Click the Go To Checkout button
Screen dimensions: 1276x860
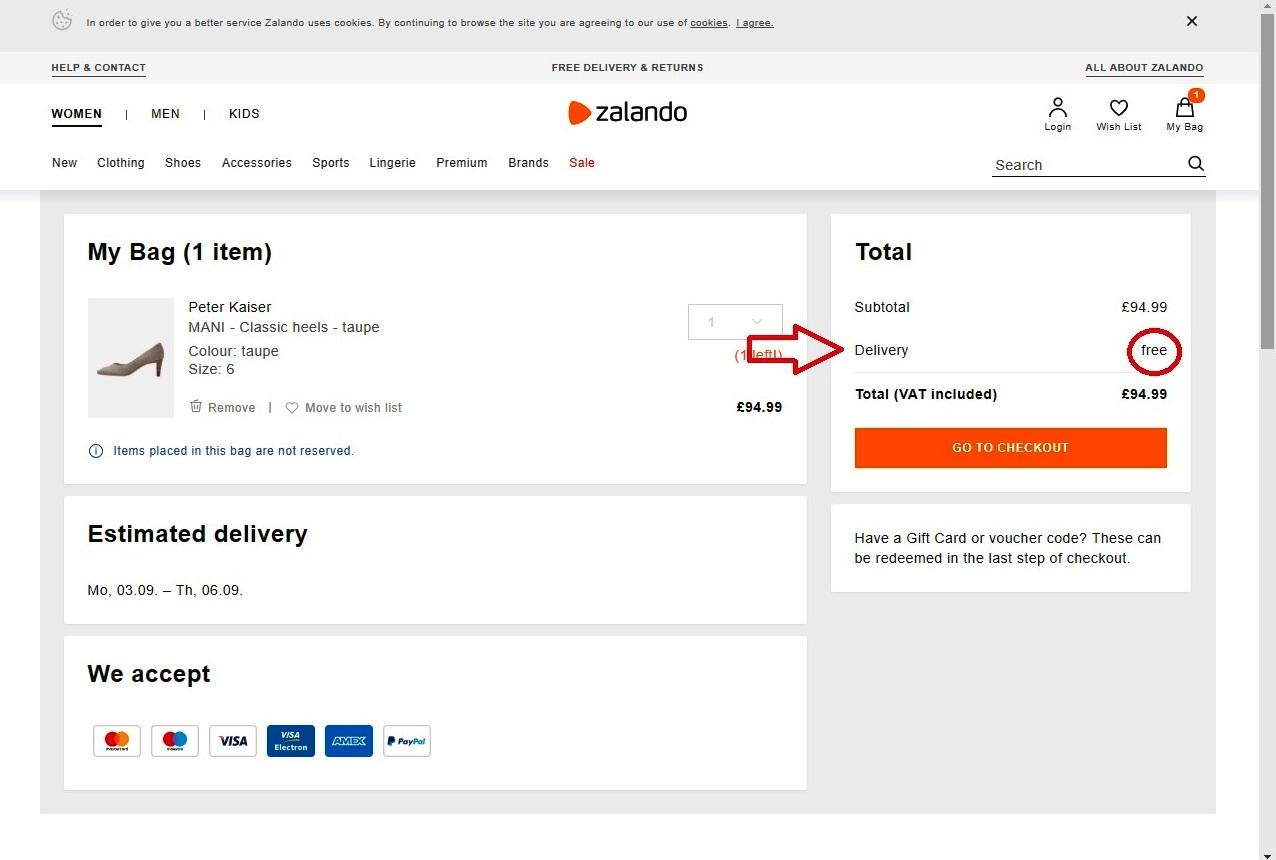[1010, 448]
